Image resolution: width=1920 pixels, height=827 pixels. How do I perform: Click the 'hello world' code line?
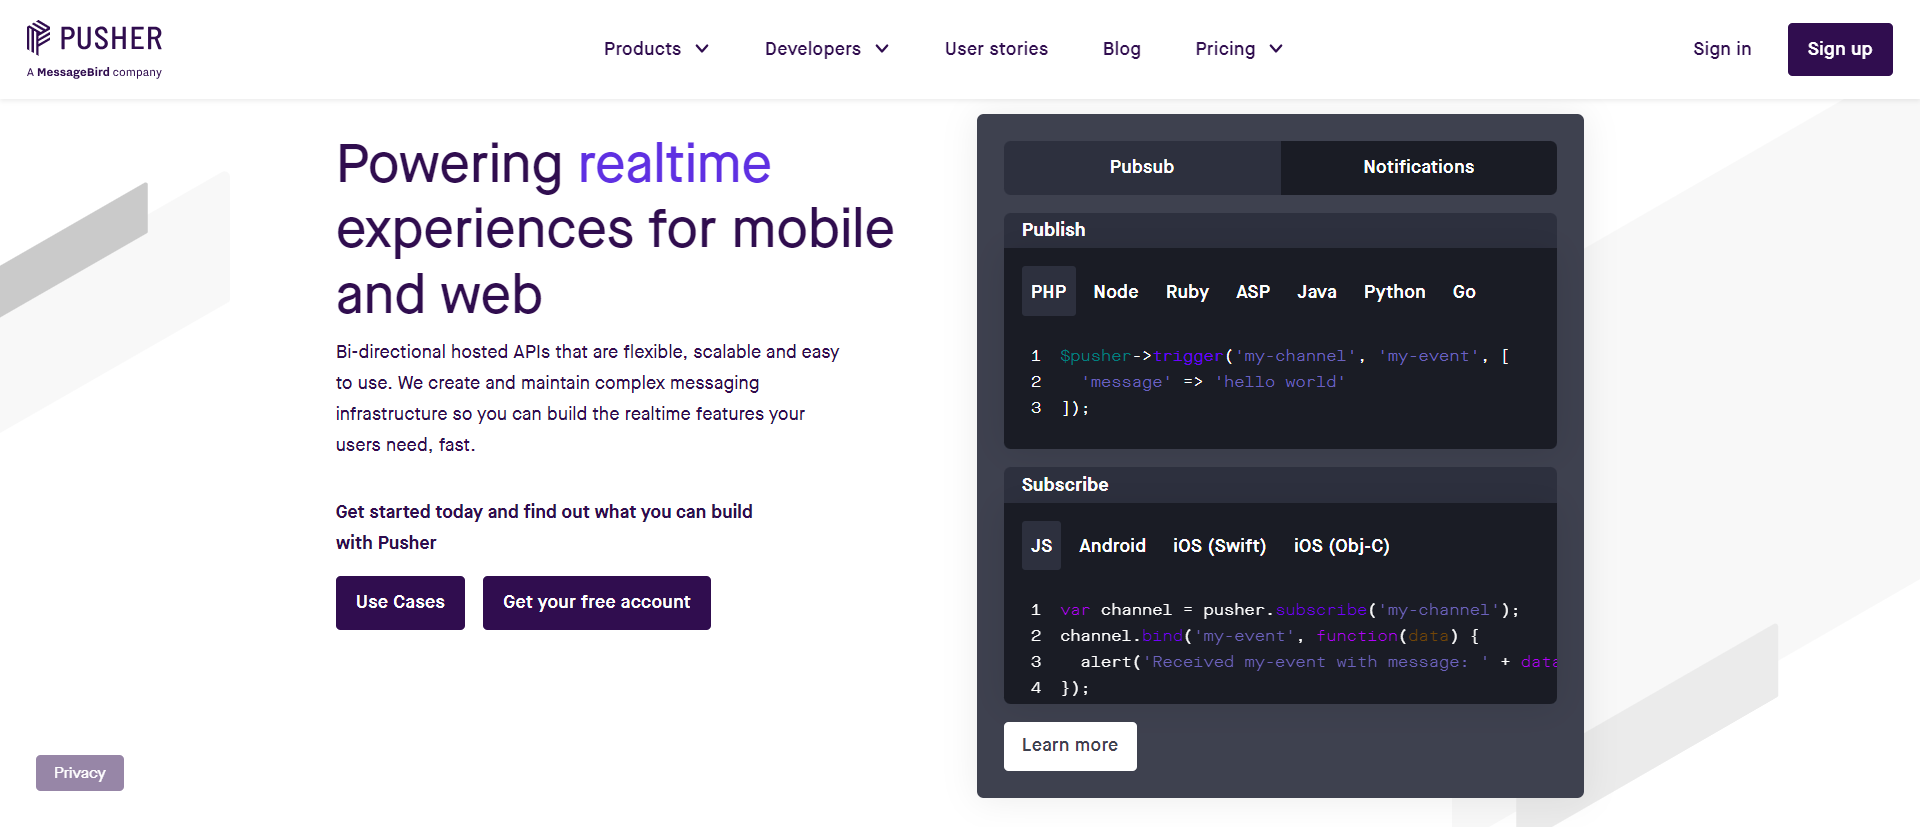point(1213,382)
